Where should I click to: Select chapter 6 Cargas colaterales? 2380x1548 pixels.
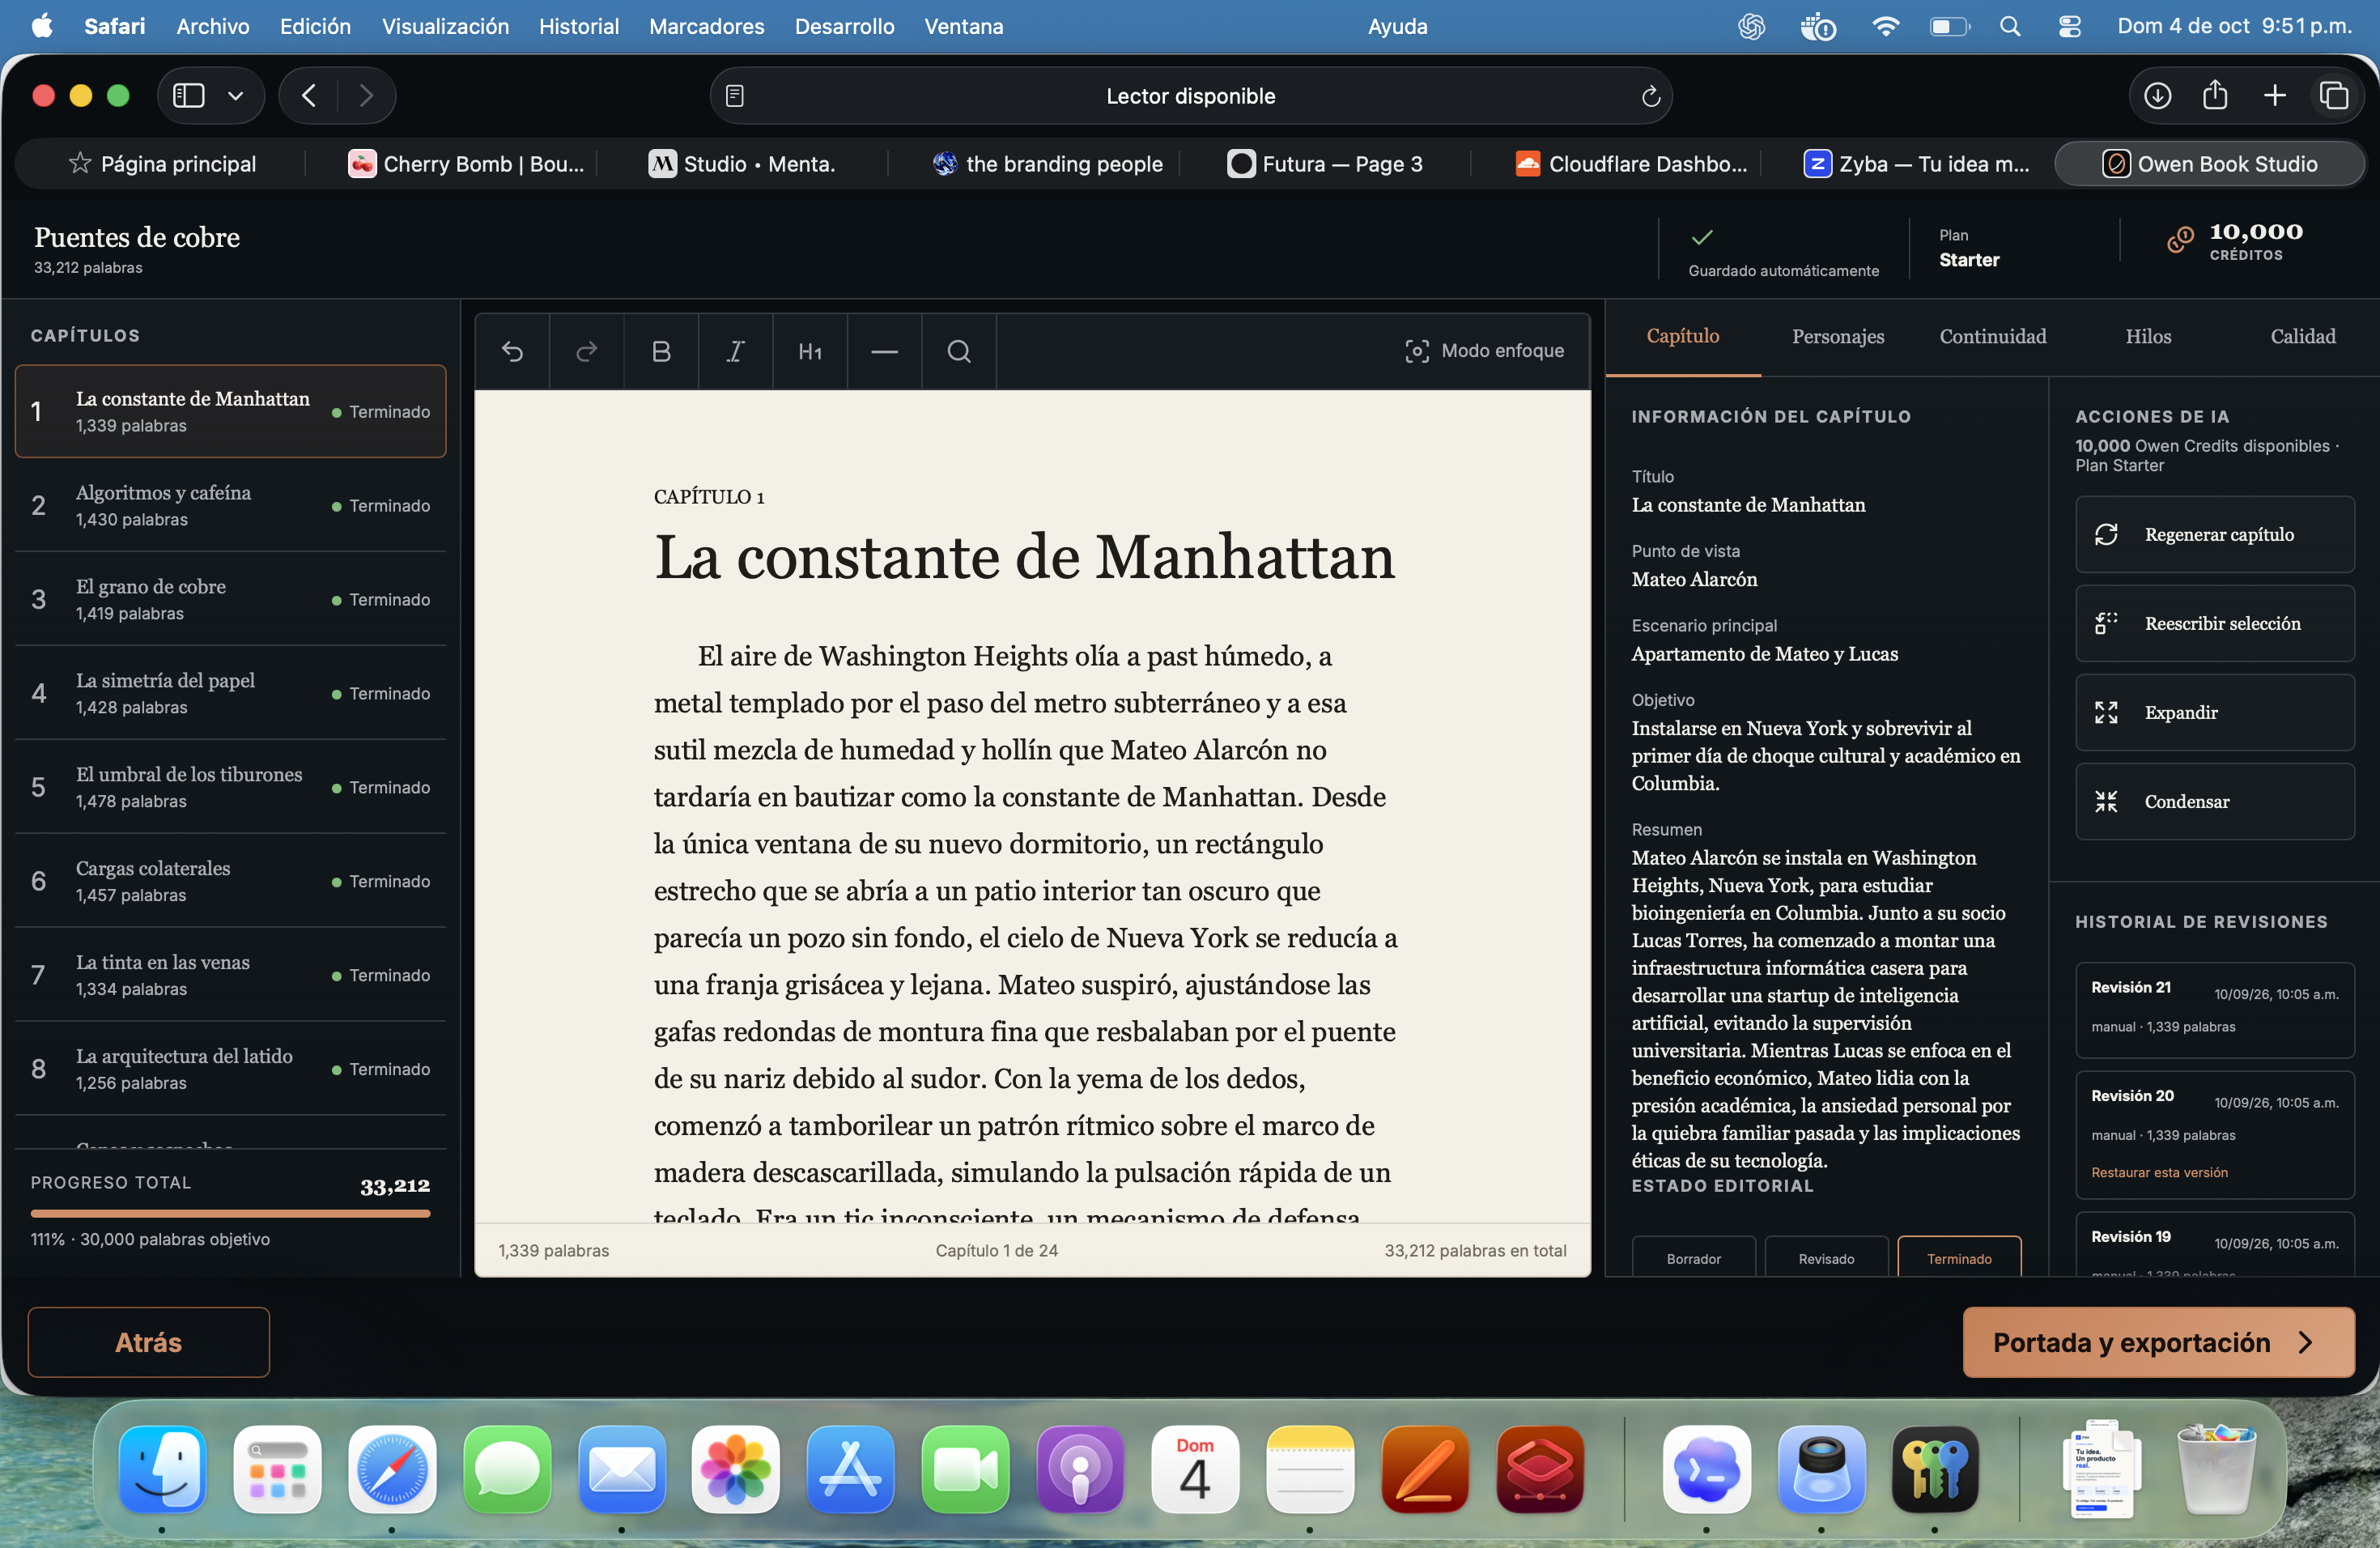[231, 881]
